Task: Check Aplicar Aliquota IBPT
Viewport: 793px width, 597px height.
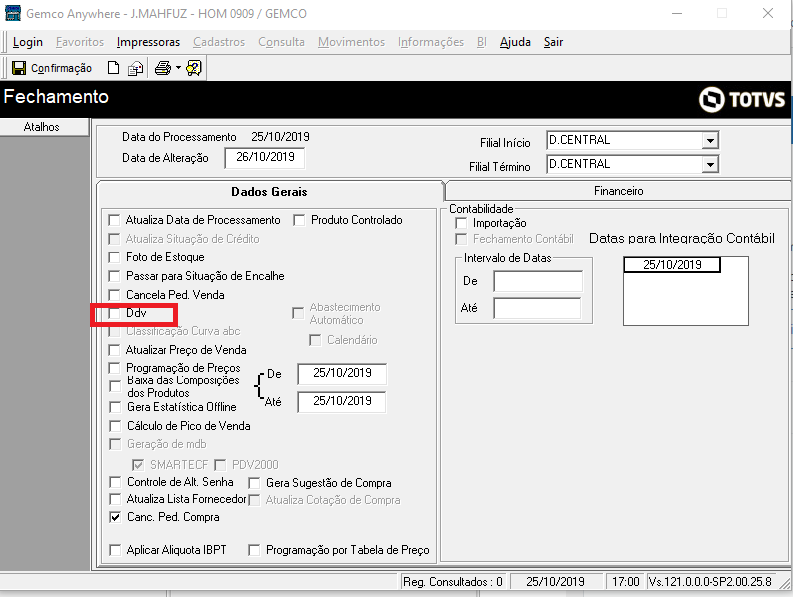Action: (115, 550)
